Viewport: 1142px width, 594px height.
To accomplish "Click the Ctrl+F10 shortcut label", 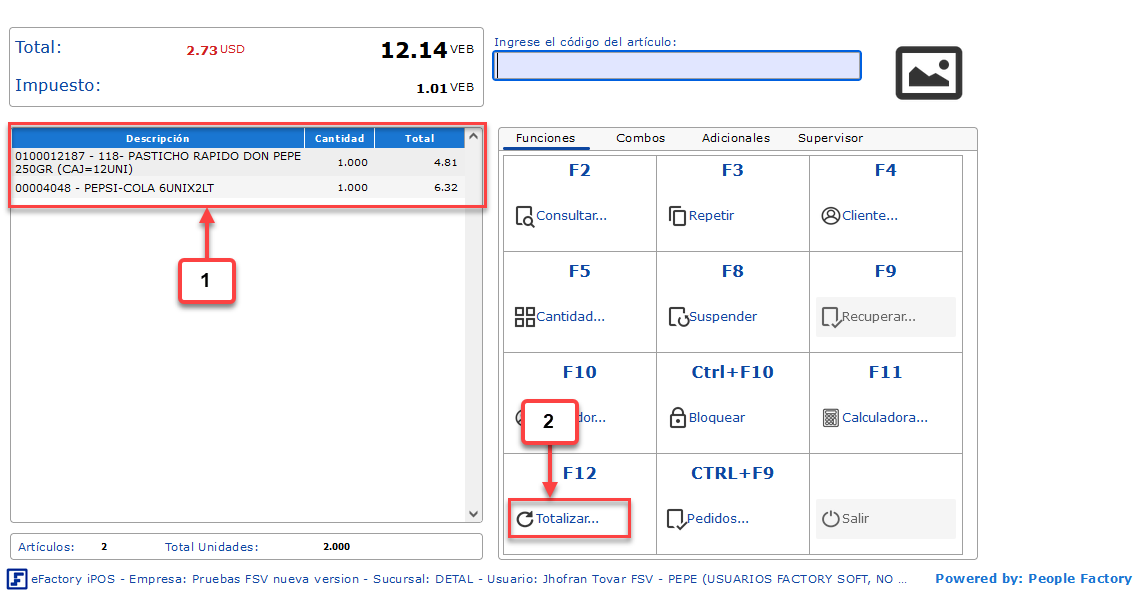I will point(733,372).
